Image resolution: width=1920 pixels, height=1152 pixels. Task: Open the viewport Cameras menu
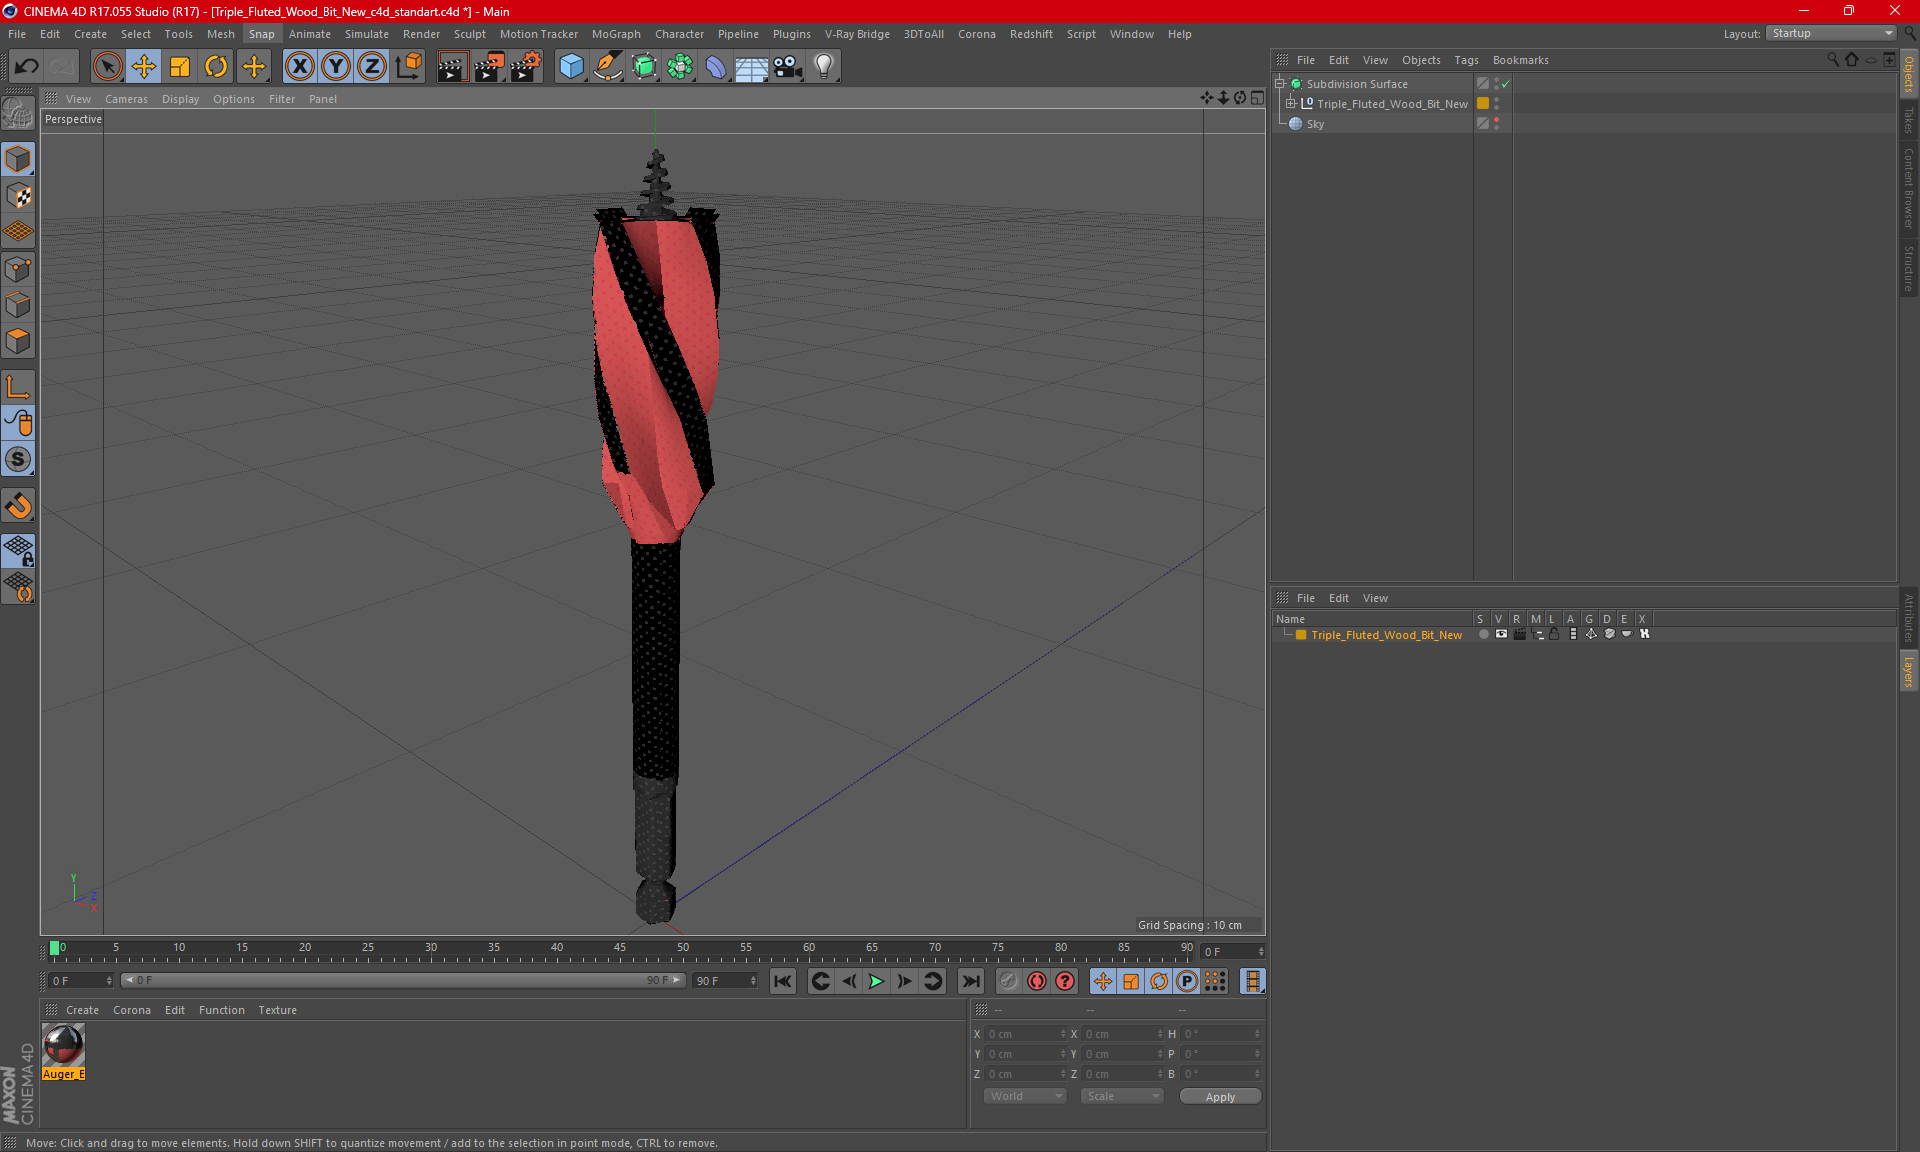pyautogui.click(x=126, y=99)
